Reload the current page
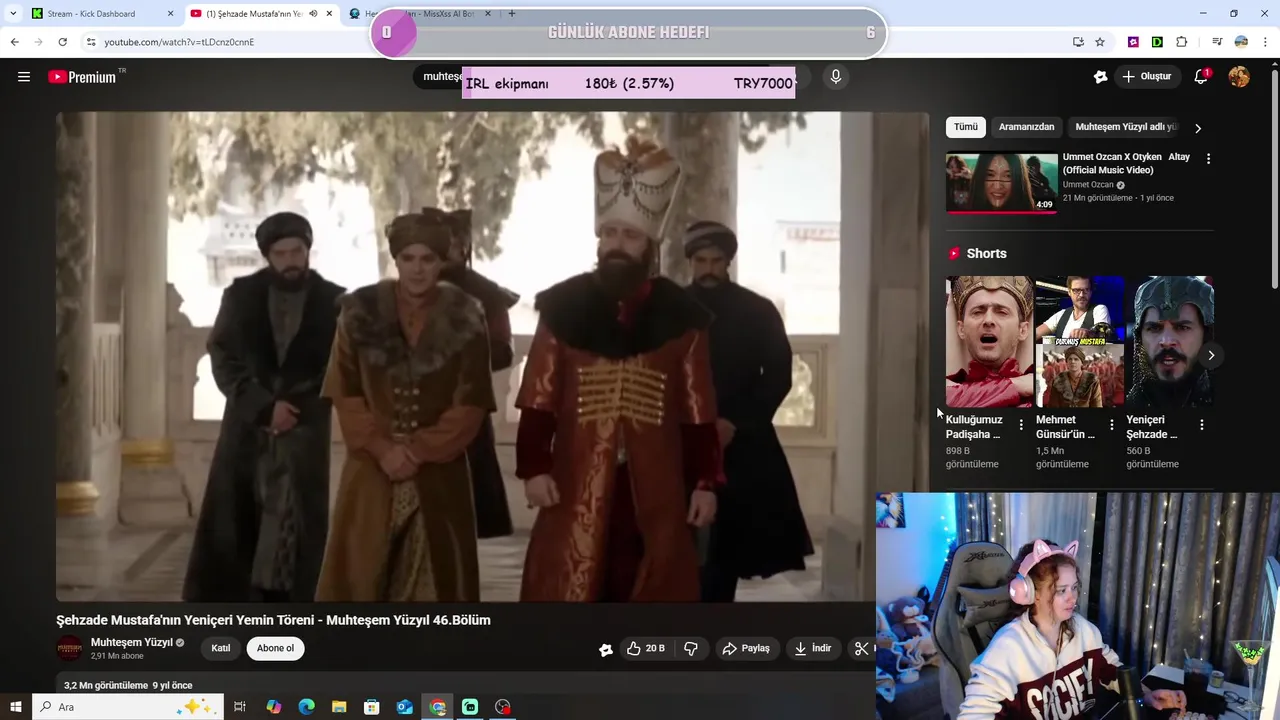 62,42
